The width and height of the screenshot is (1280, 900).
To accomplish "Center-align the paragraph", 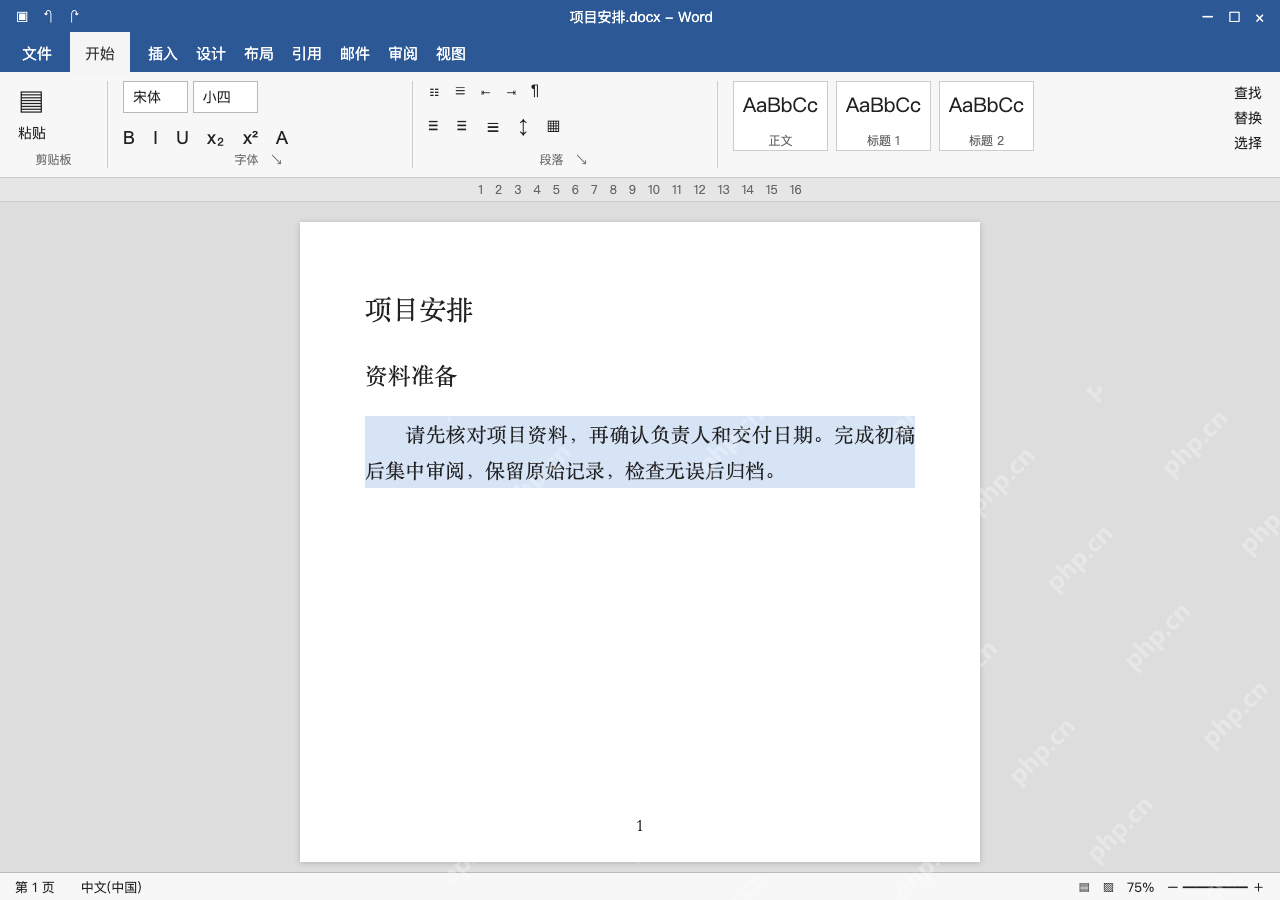I will [462, 126].
